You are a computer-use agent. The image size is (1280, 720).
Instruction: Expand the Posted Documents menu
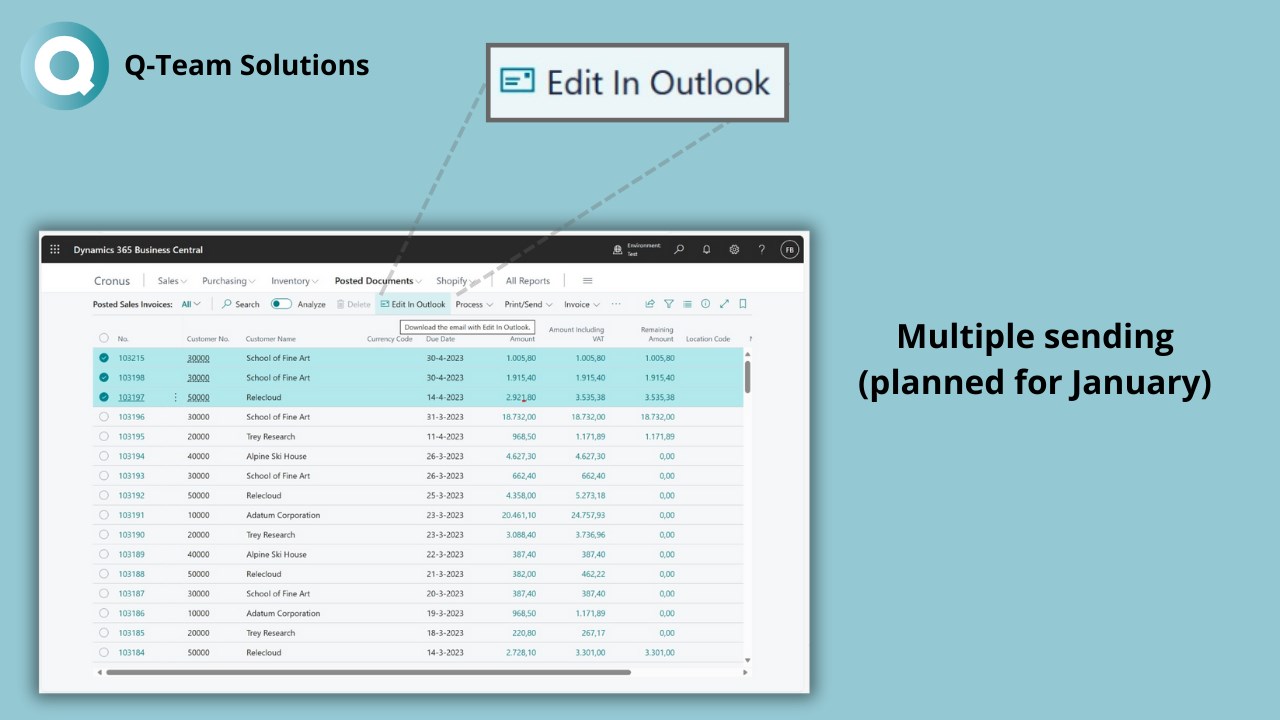pyautogui.click(x=378, y=281)
